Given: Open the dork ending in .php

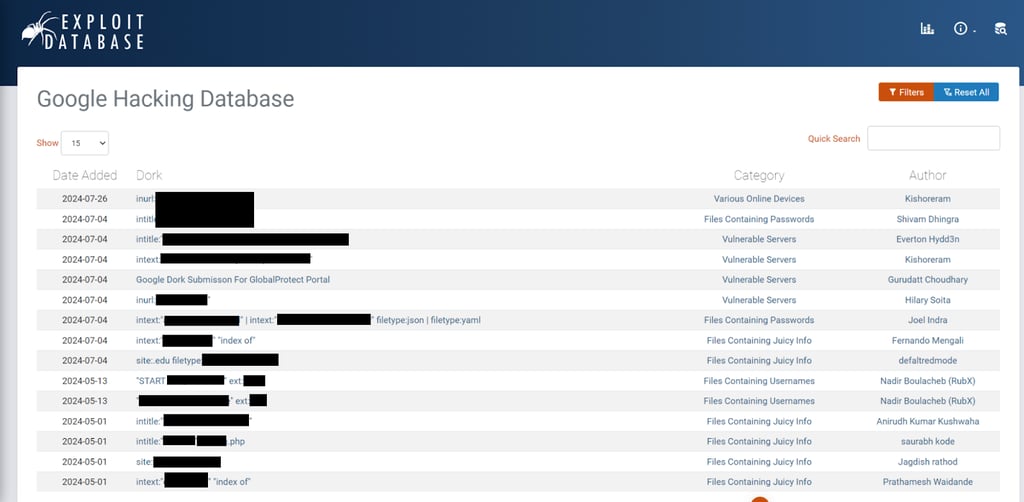Looking at the screenshot, I should tap(190, 441).
